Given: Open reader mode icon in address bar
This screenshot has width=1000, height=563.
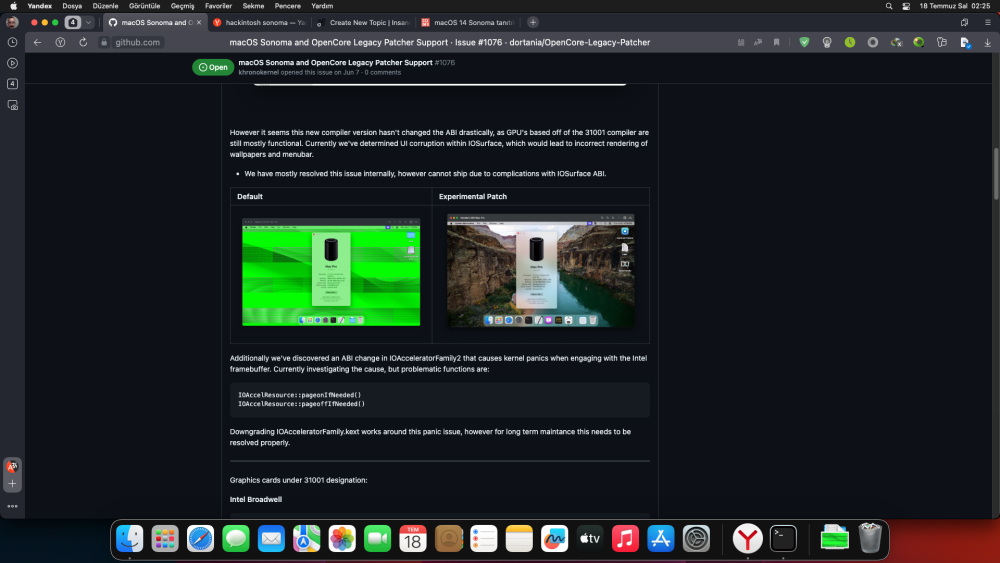Looking at the screenshot, I should [x=740, y=42].
